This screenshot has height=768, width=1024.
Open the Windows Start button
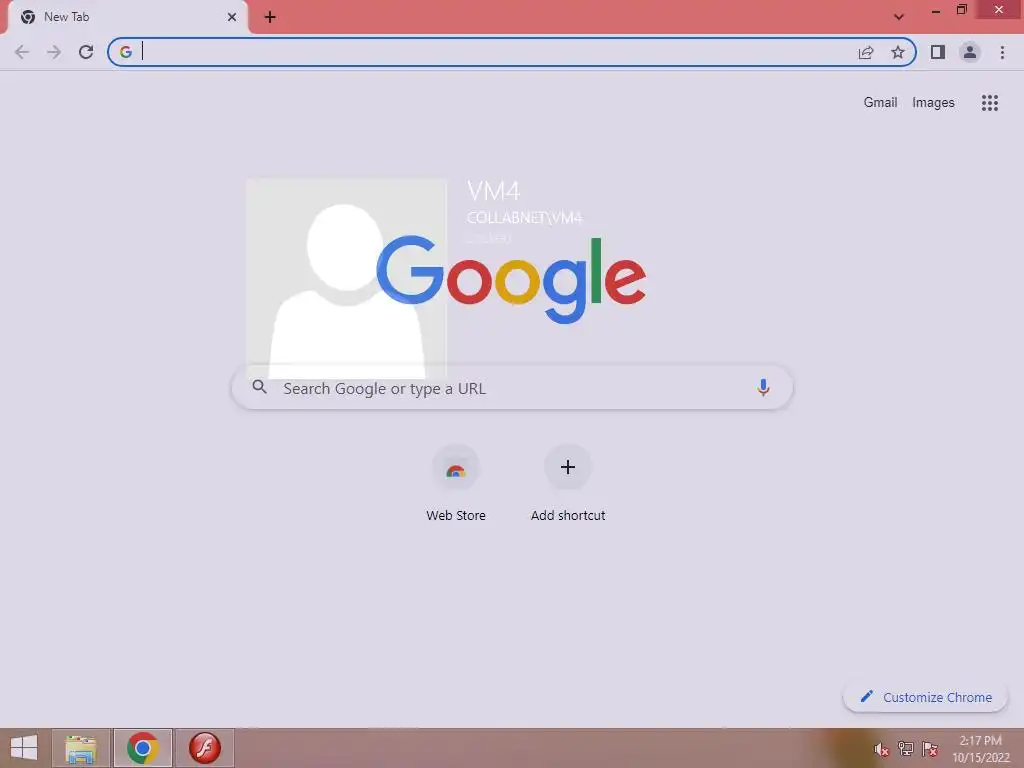tap(24, 748)
